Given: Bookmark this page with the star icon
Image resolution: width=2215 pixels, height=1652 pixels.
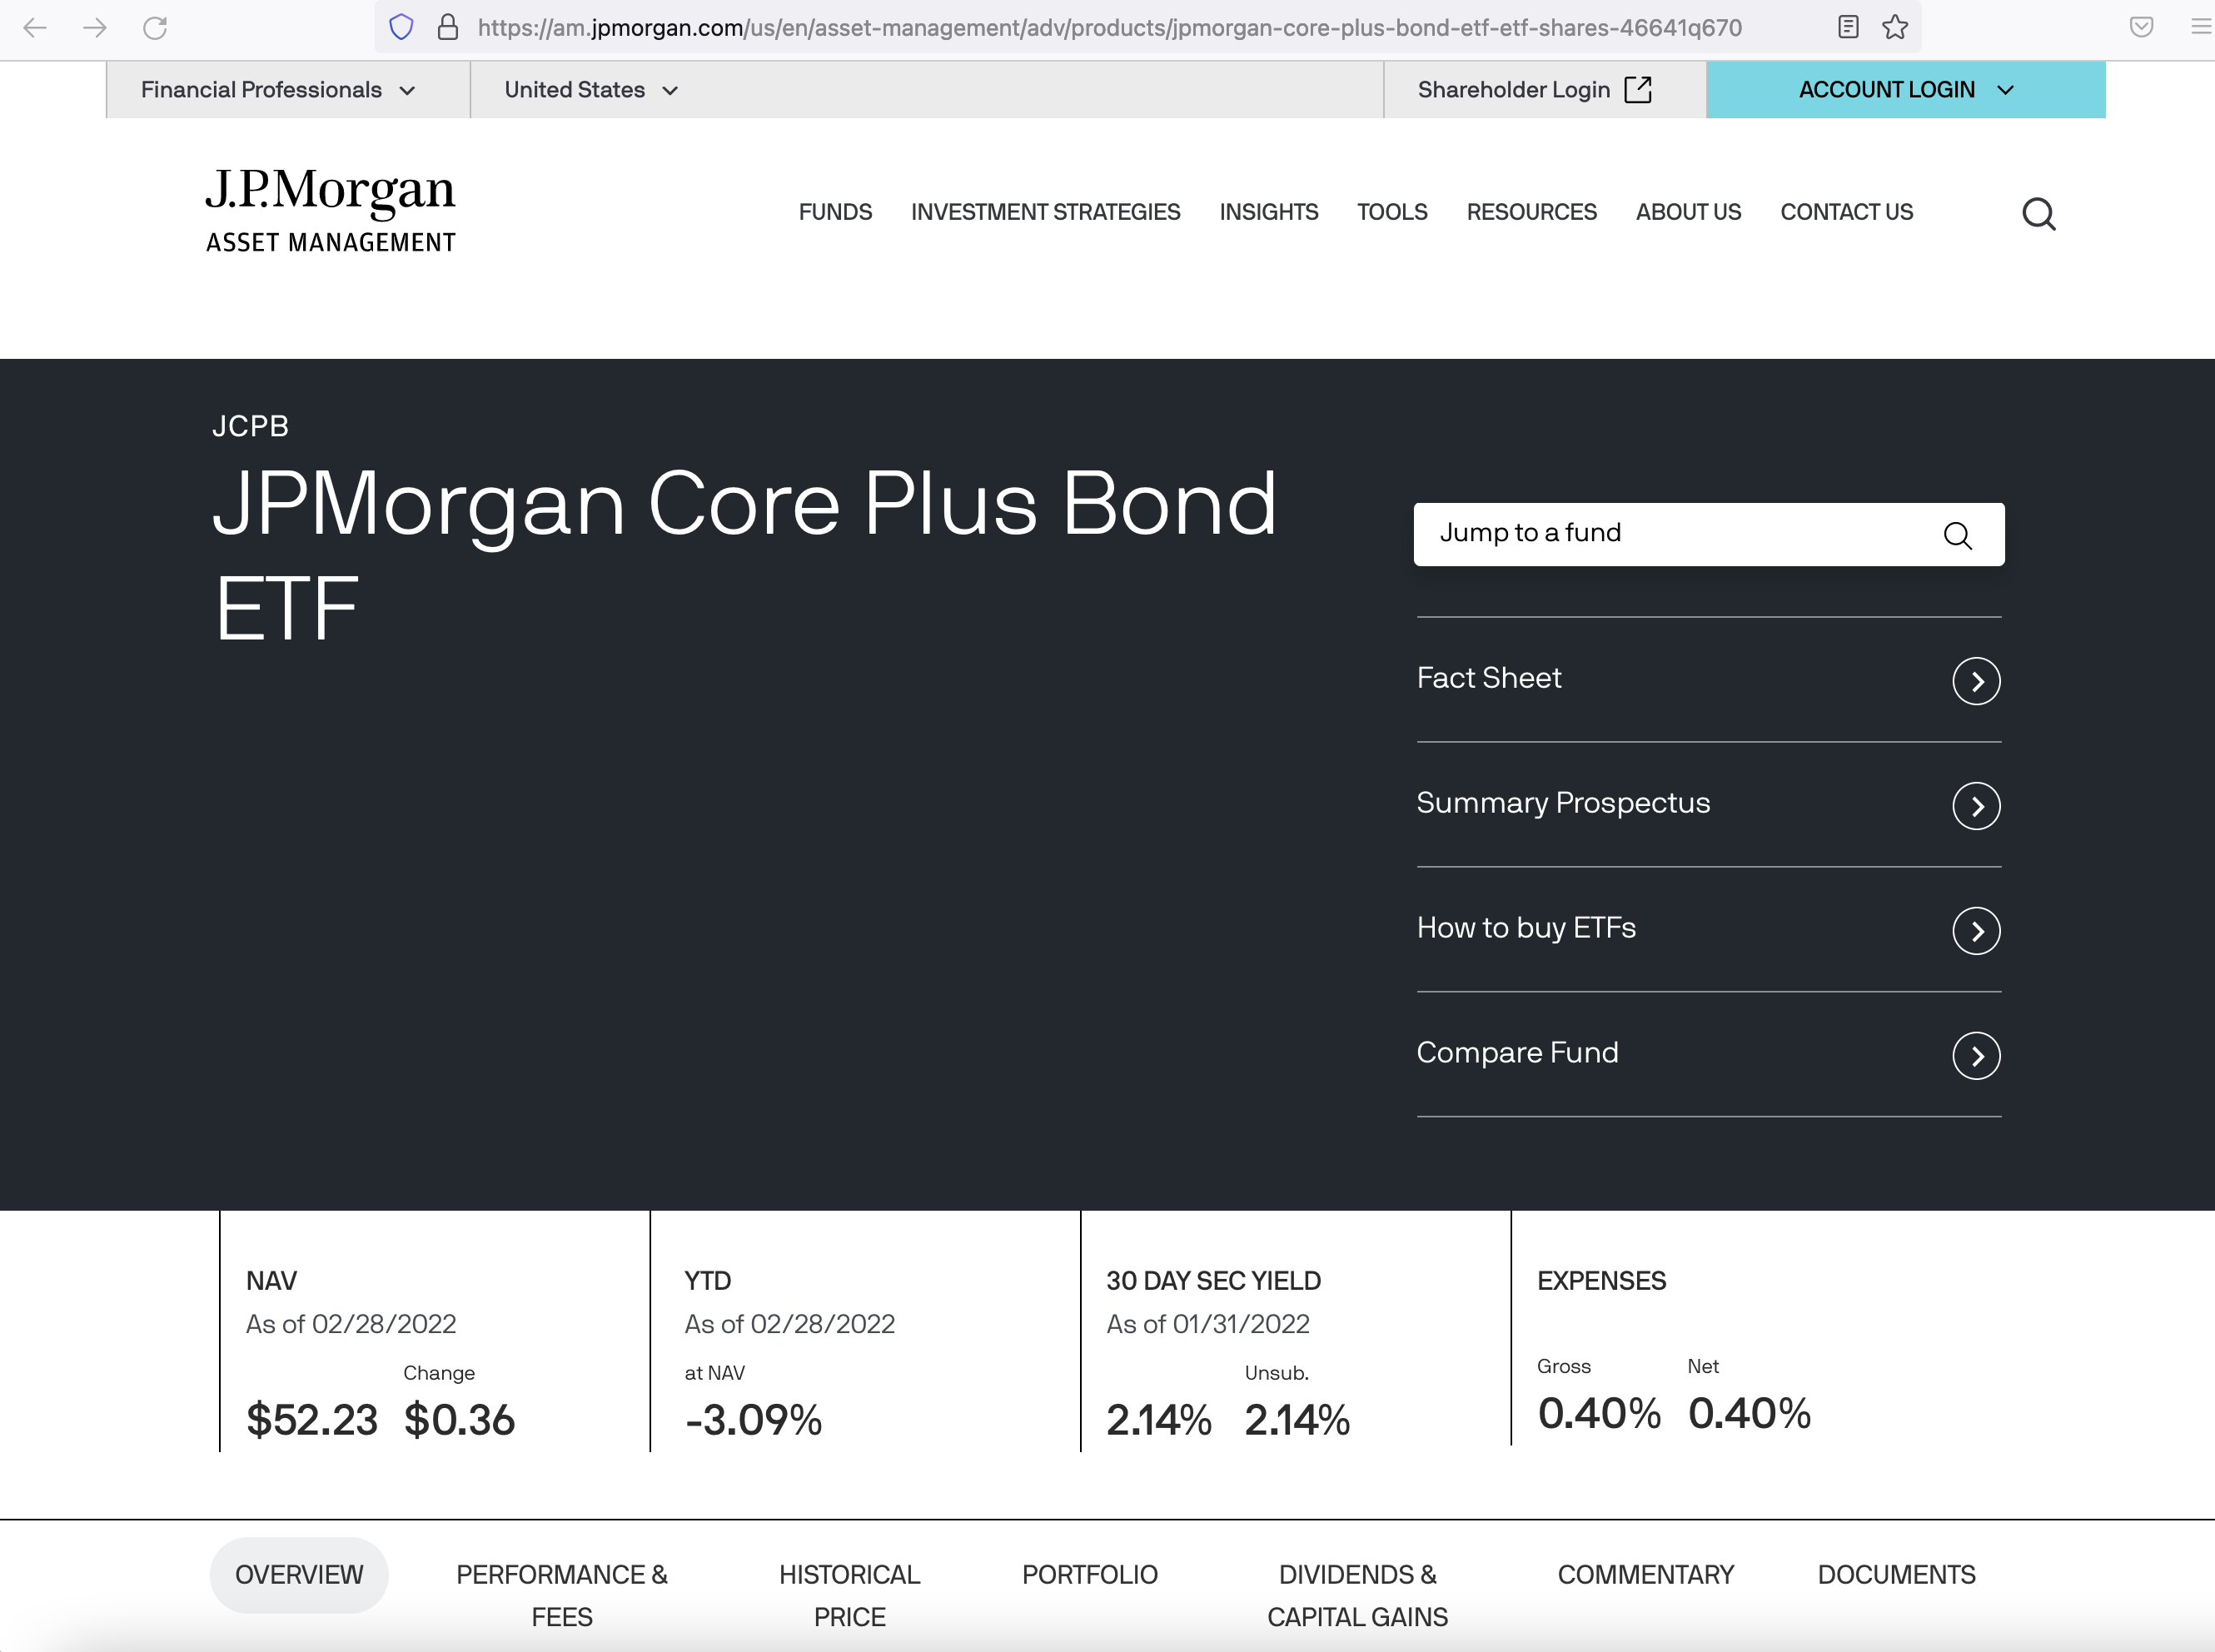Looking at the screenshot, I should tap(1895, 27).
